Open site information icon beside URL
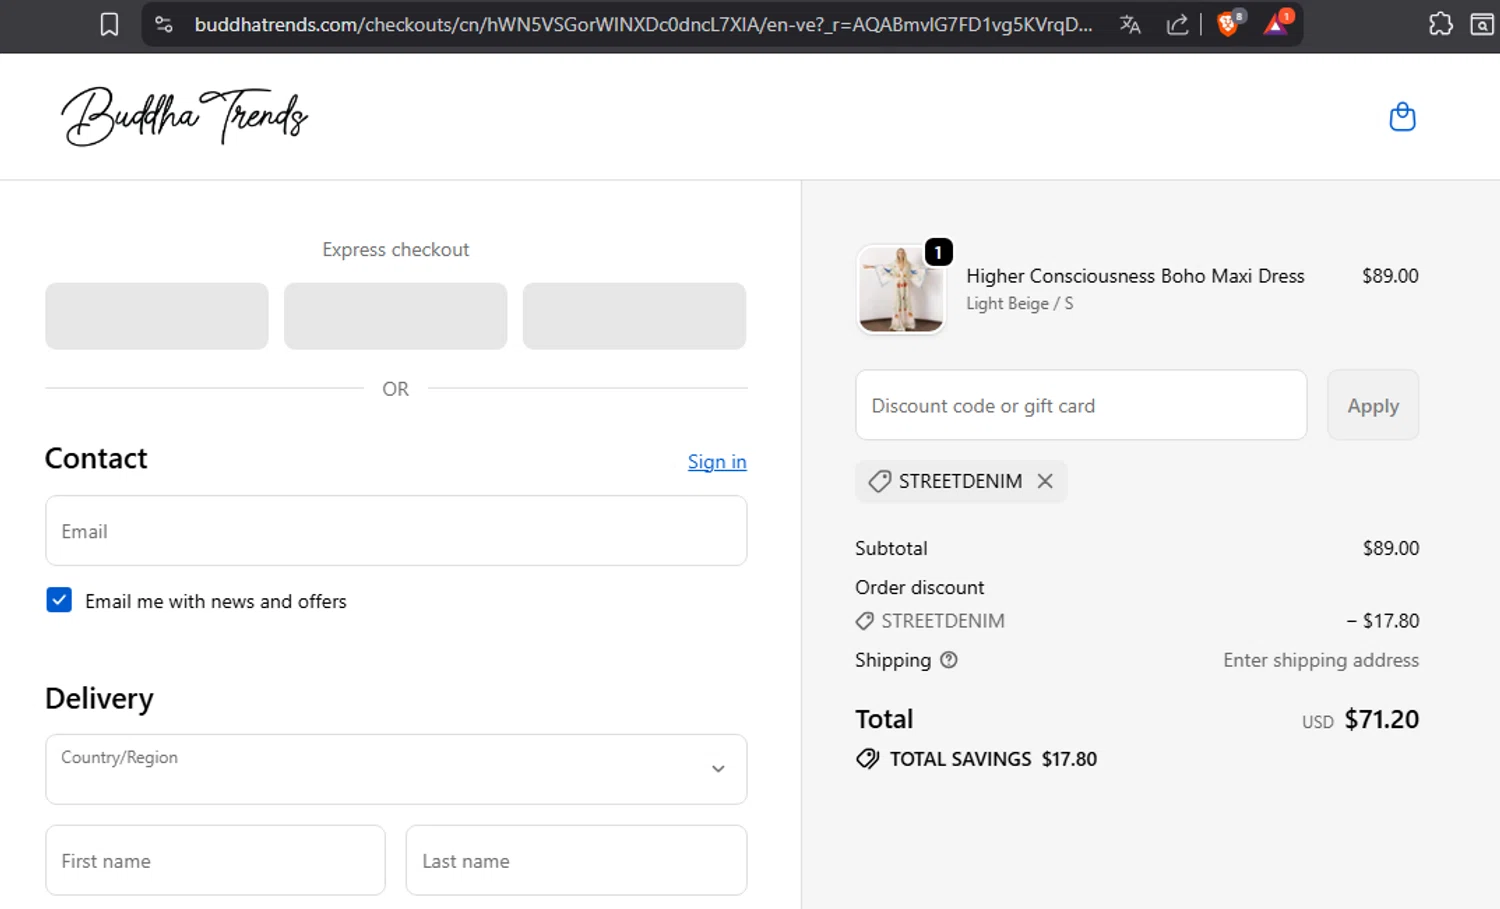1500x909 pixels. 164,25
